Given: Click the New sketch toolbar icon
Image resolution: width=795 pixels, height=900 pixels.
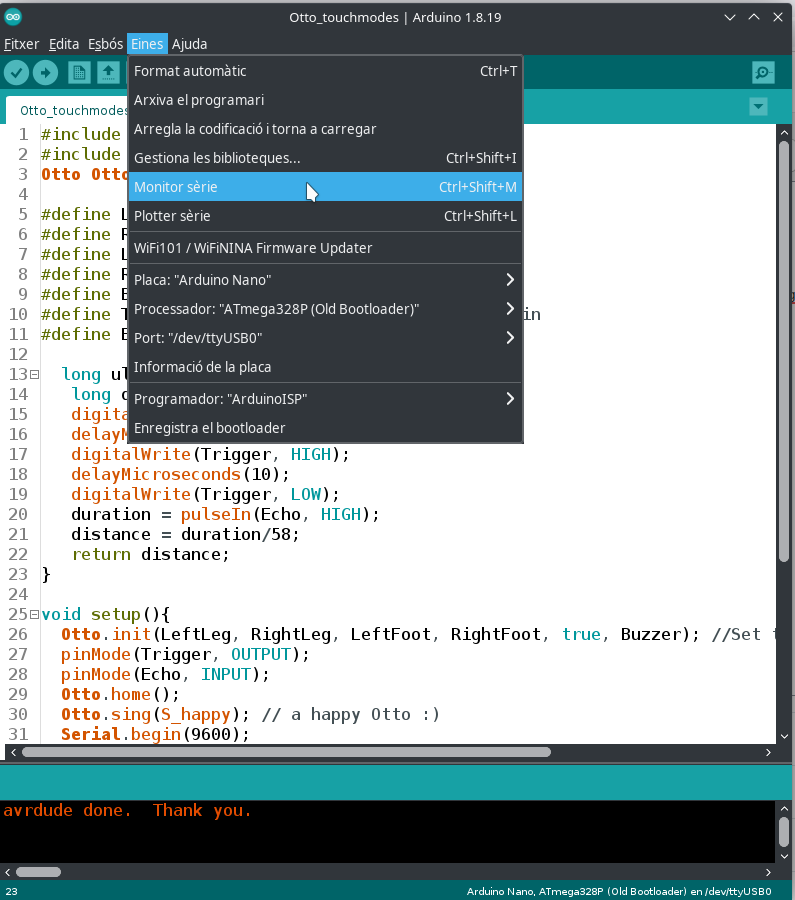Looking at the screenshot, I should pos(79,72).
